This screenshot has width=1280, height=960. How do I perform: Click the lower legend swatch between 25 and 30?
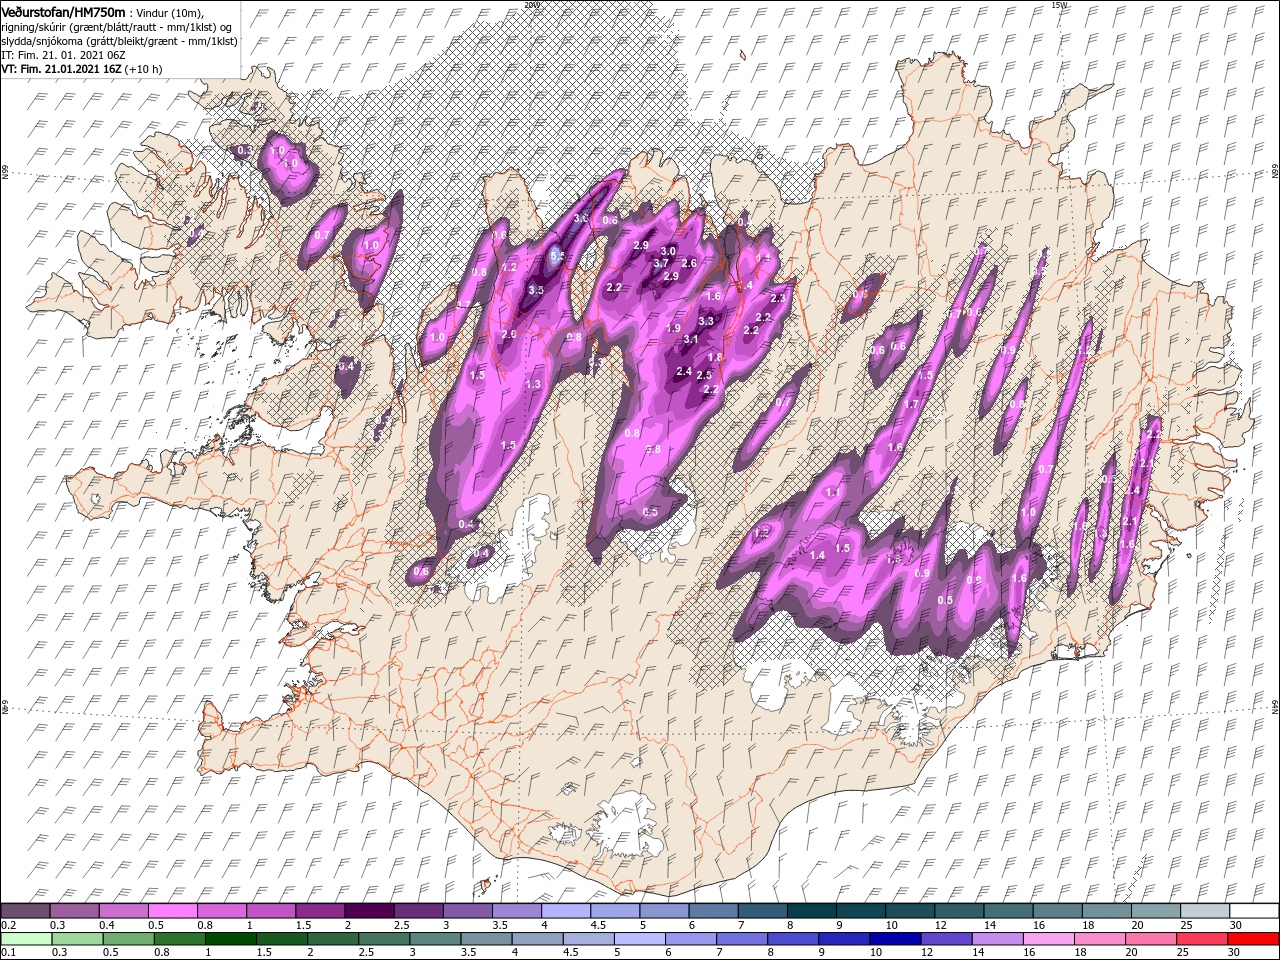coord(1201,939)
